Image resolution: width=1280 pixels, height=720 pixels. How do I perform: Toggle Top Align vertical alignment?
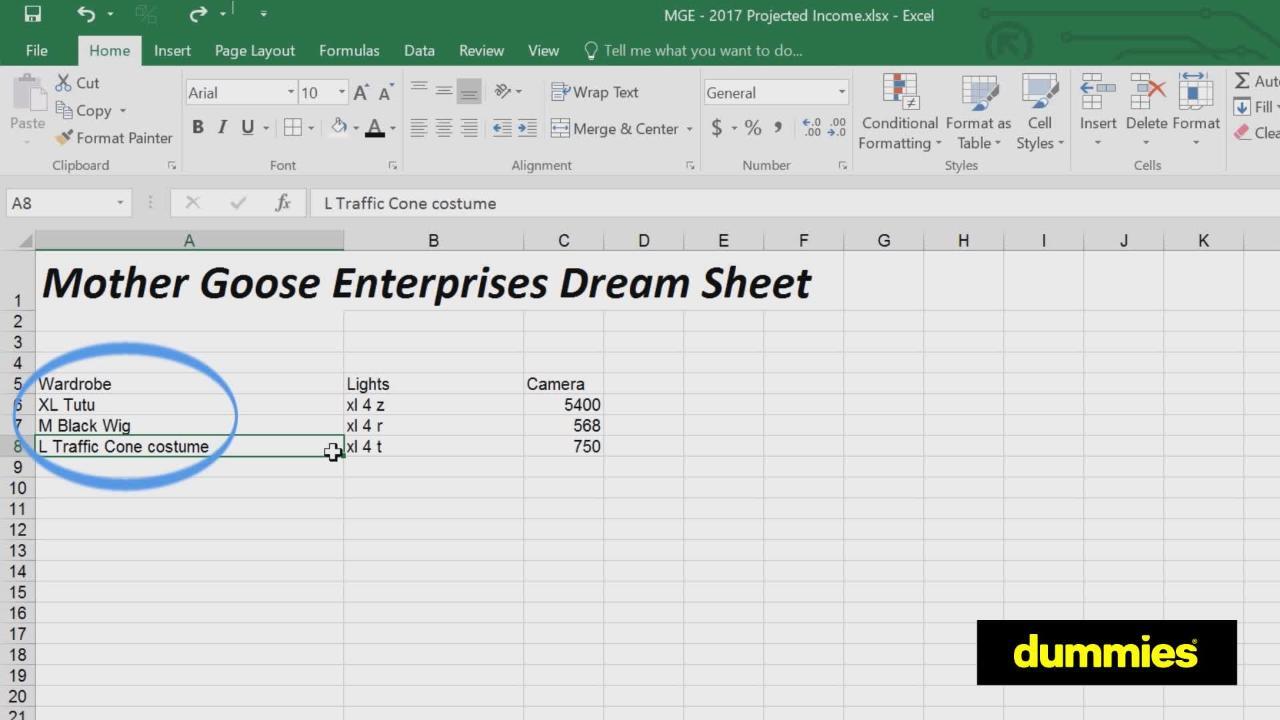pos(419,91)
